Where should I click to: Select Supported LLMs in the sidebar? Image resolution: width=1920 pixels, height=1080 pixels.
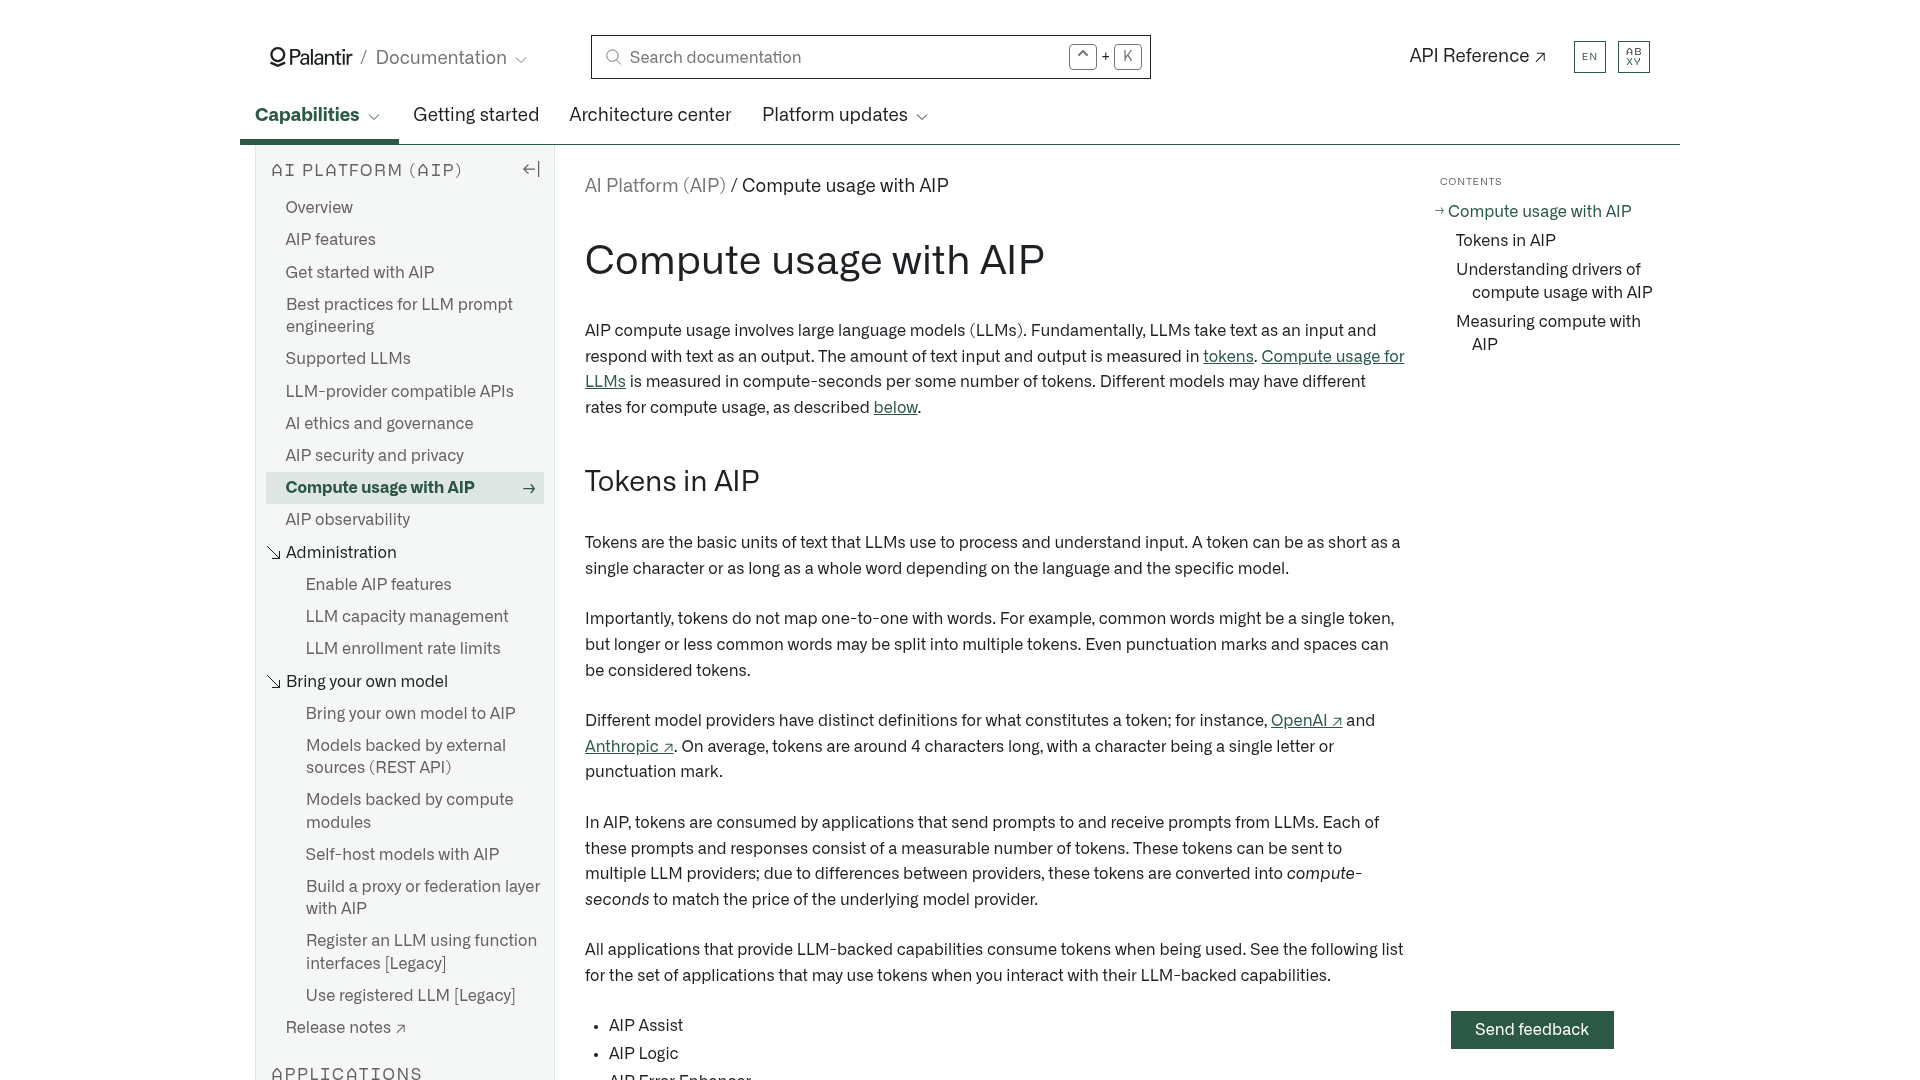click(348, 358)
